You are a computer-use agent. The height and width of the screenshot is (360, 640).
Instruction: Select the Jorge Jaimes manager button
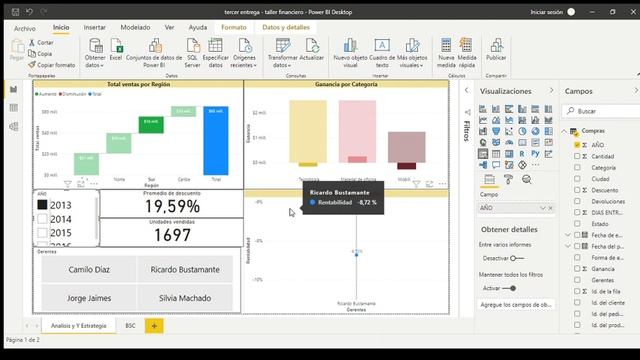tap(89, 298)
